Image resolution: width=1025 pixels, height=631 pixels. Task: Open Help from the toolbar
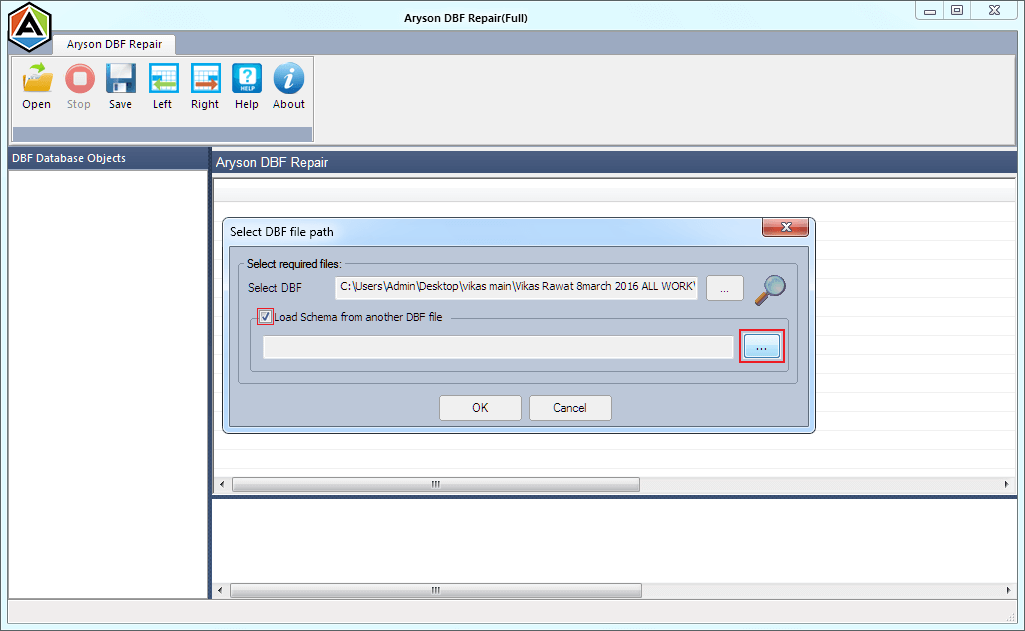tap(247, 78)
